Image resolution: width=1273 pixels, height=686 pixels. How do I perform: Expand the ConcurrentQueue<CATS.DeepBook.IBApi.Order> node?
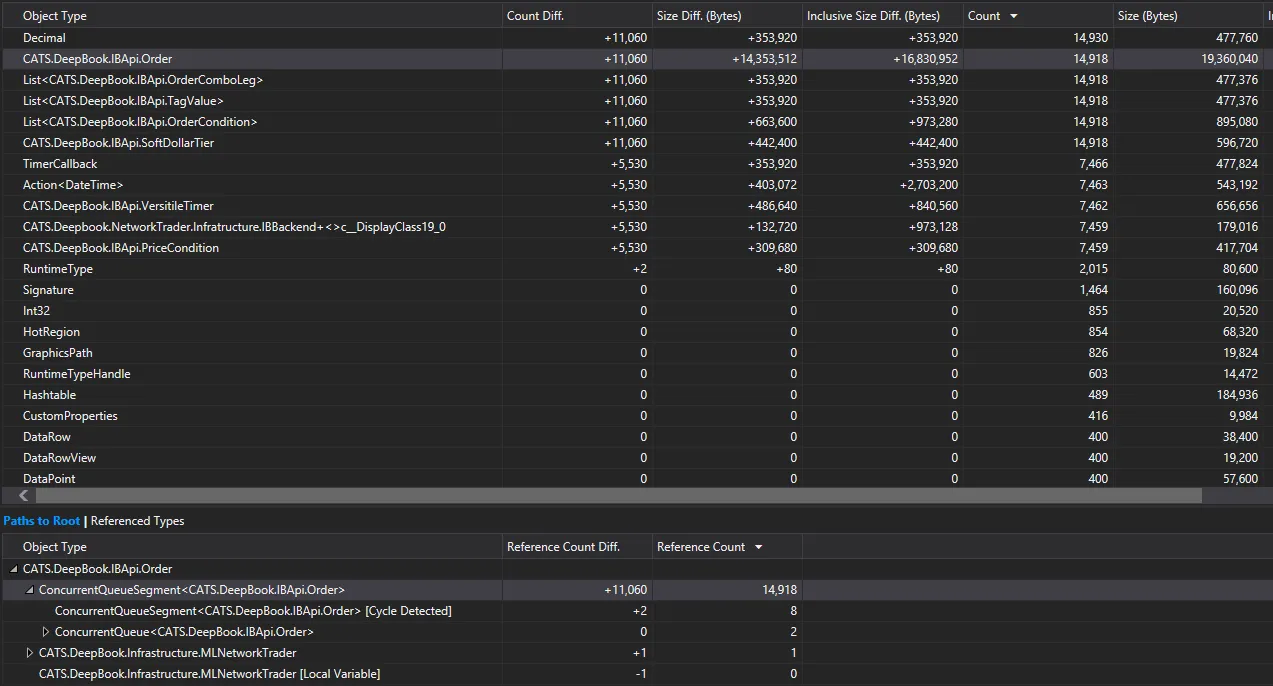[45, 632]
